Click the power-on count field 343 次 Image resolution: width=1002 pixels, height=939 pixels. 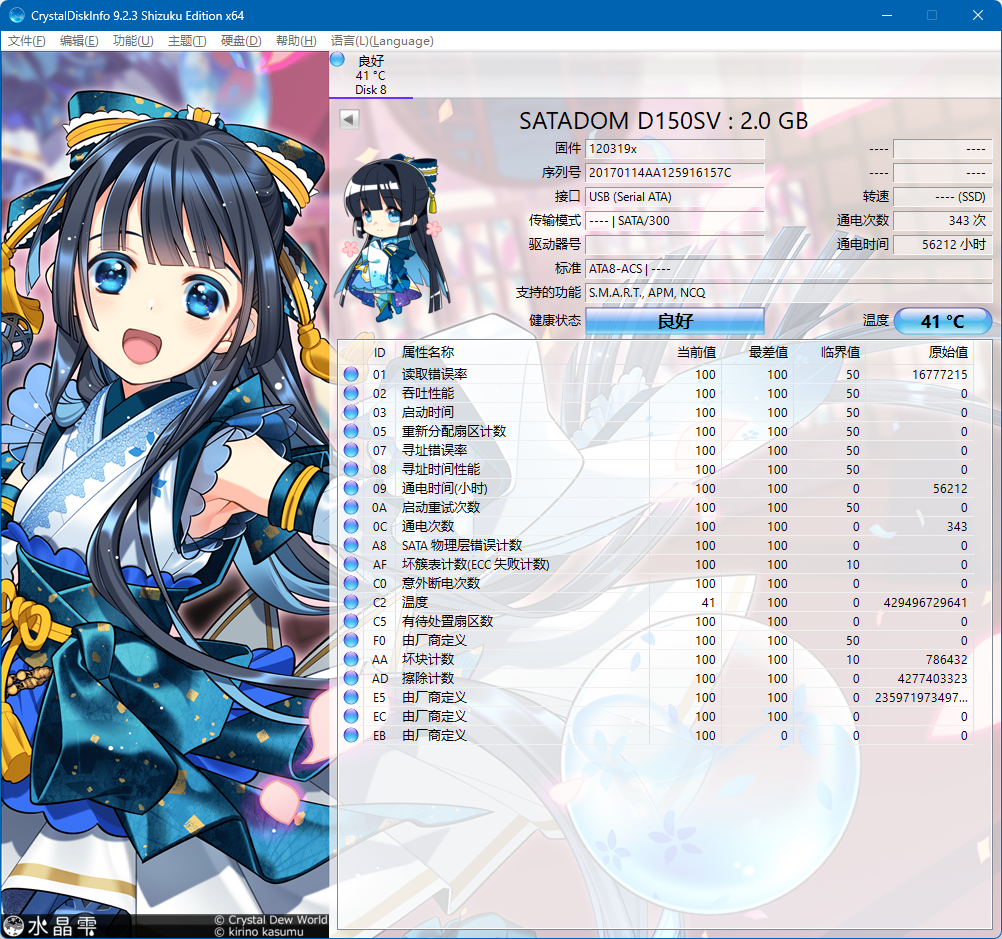(943, 221)
